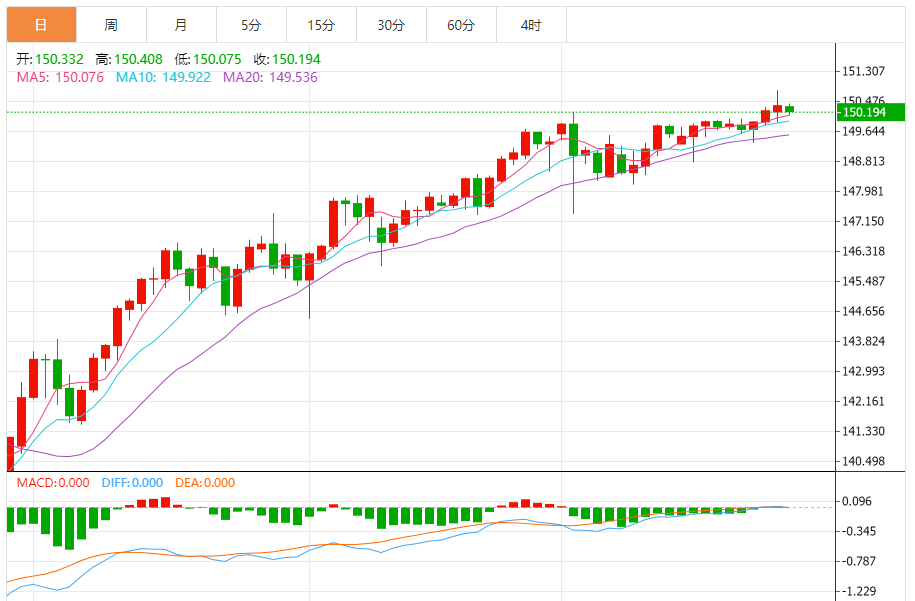Click the MACD:0.000 indicator label
The height and width of the screenshot is (601, 915).
pyautogui.click(x=53, y=483)
